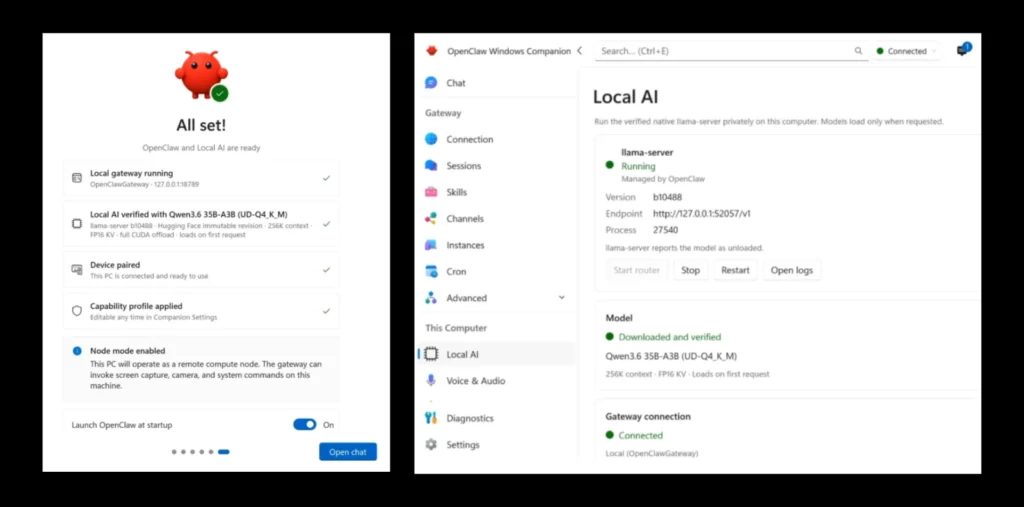The width and height of the screenshot is (1024, 507).
Task: Click the Open logs button
Action: pos(792,270)
